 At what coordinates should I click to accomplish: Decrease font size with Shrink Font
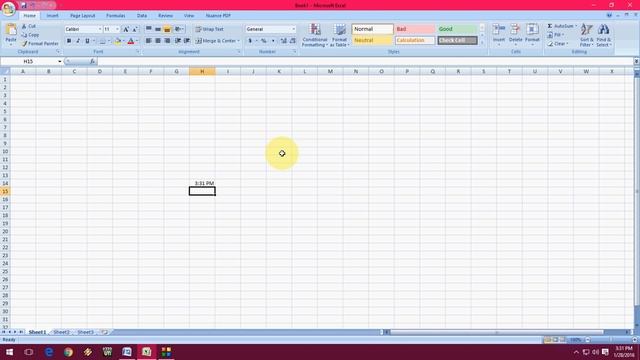pyautogui.click(x=135, y=29)
